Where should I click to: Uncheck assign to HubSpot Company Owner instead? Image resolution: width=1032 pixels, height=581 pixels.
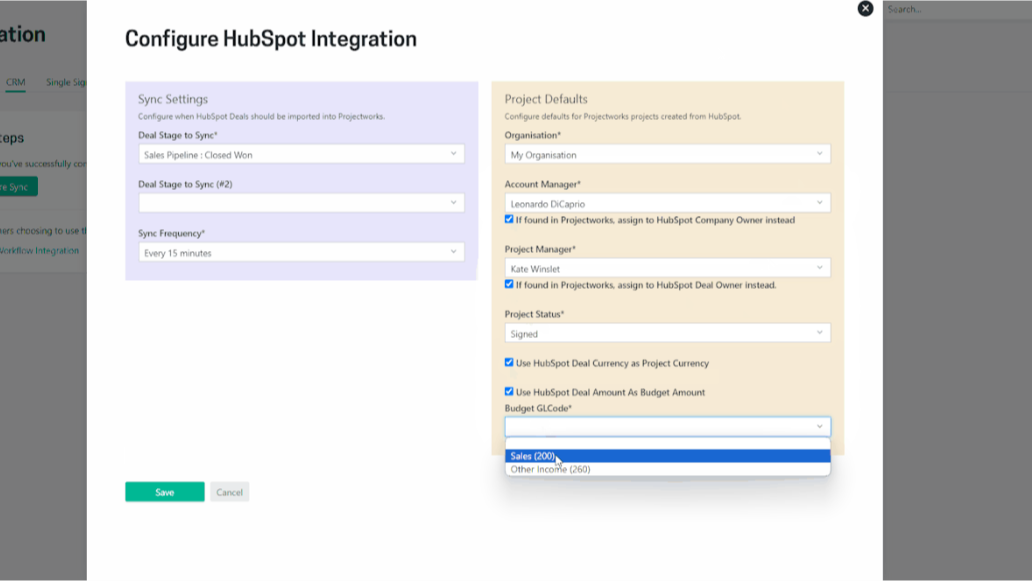tap(509, 220)
